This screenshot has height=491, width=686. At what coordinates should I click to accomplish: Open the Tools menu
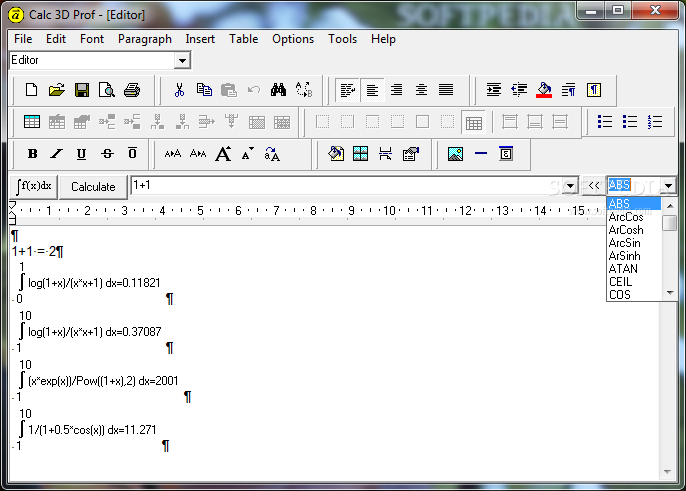[x=343, y=39]
